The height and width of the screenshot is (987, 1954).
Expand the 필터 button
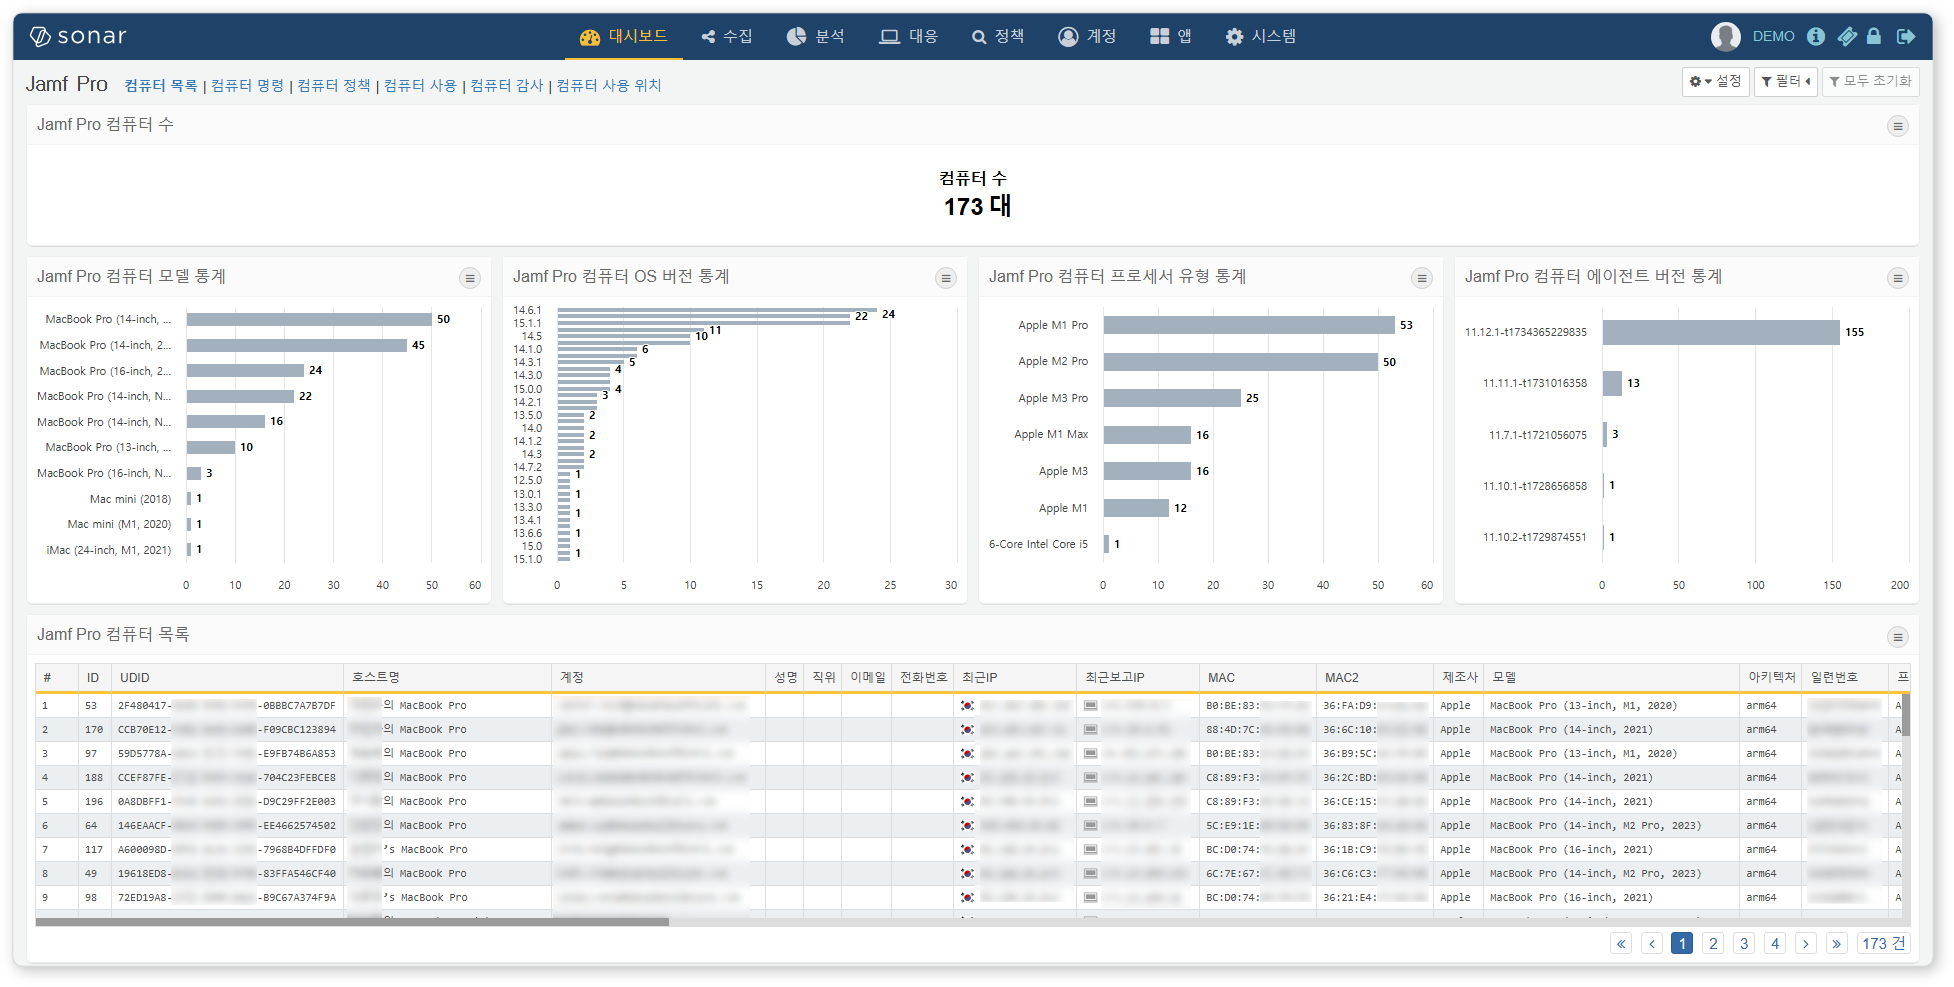tap(1786, 82)
